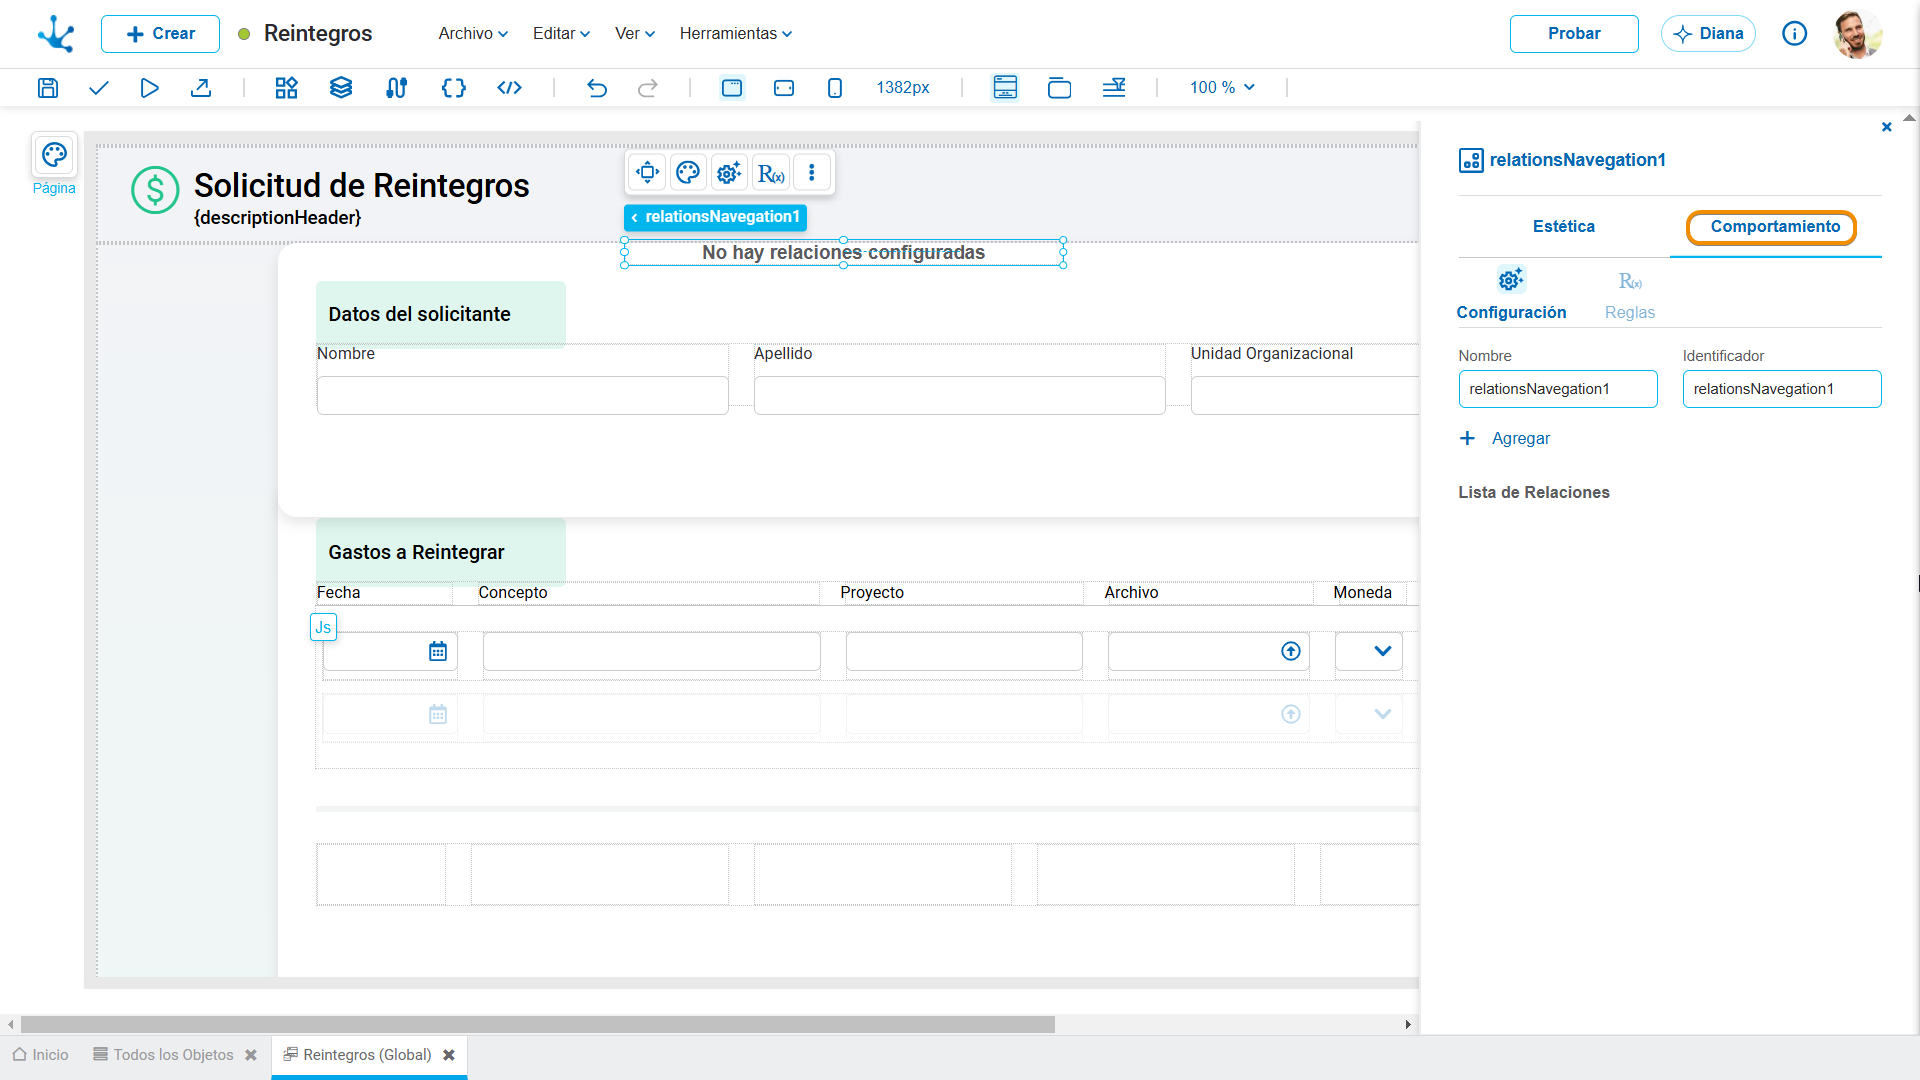Undo the last change
Viewport: 1920px width, 1080px height.
597,88
